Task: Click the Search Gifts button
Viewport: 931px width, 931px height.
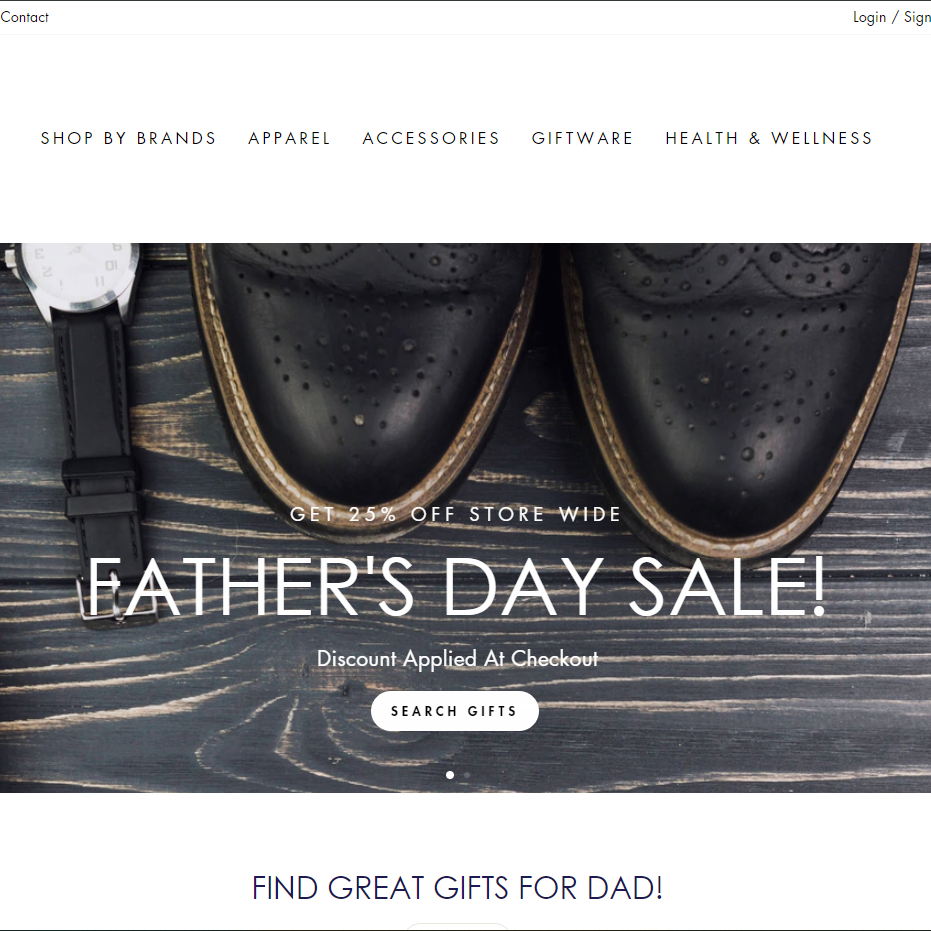Action: pyautogui.click(x=455, y=711)
